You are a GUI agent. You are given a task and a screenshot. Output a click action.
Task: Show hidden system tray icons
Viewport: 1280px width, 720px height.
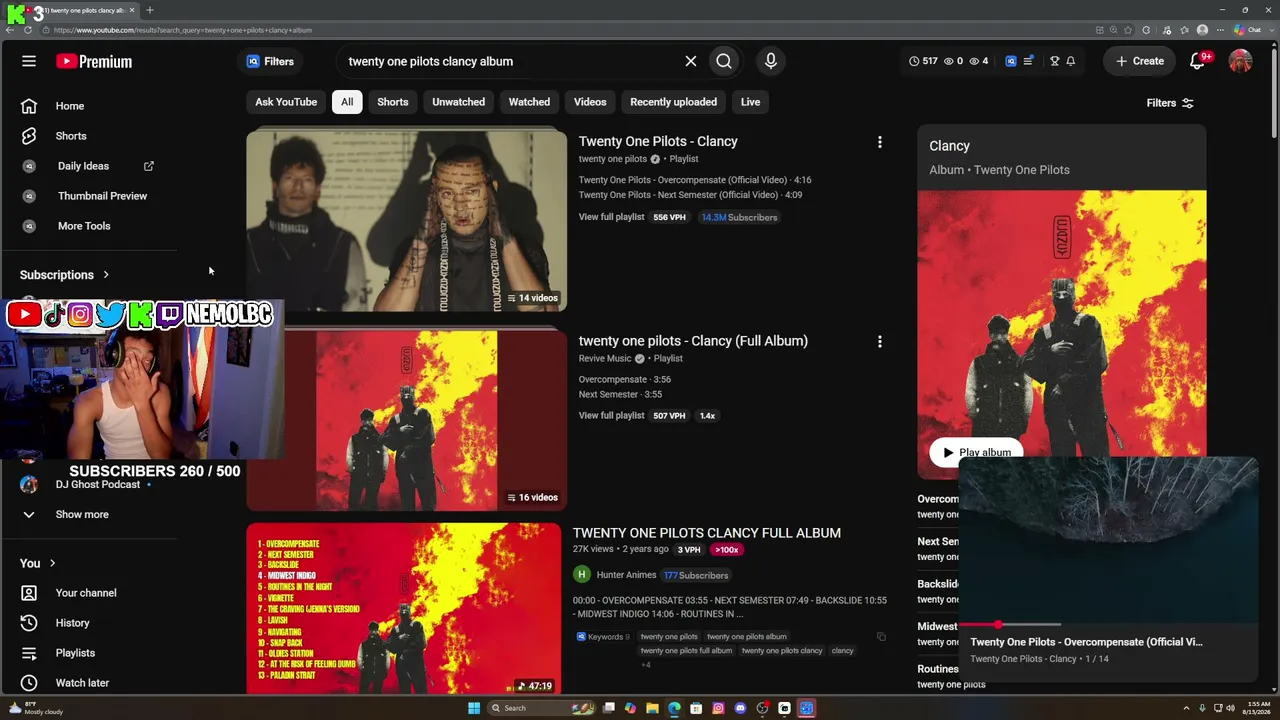click(x=1187, y=708)
